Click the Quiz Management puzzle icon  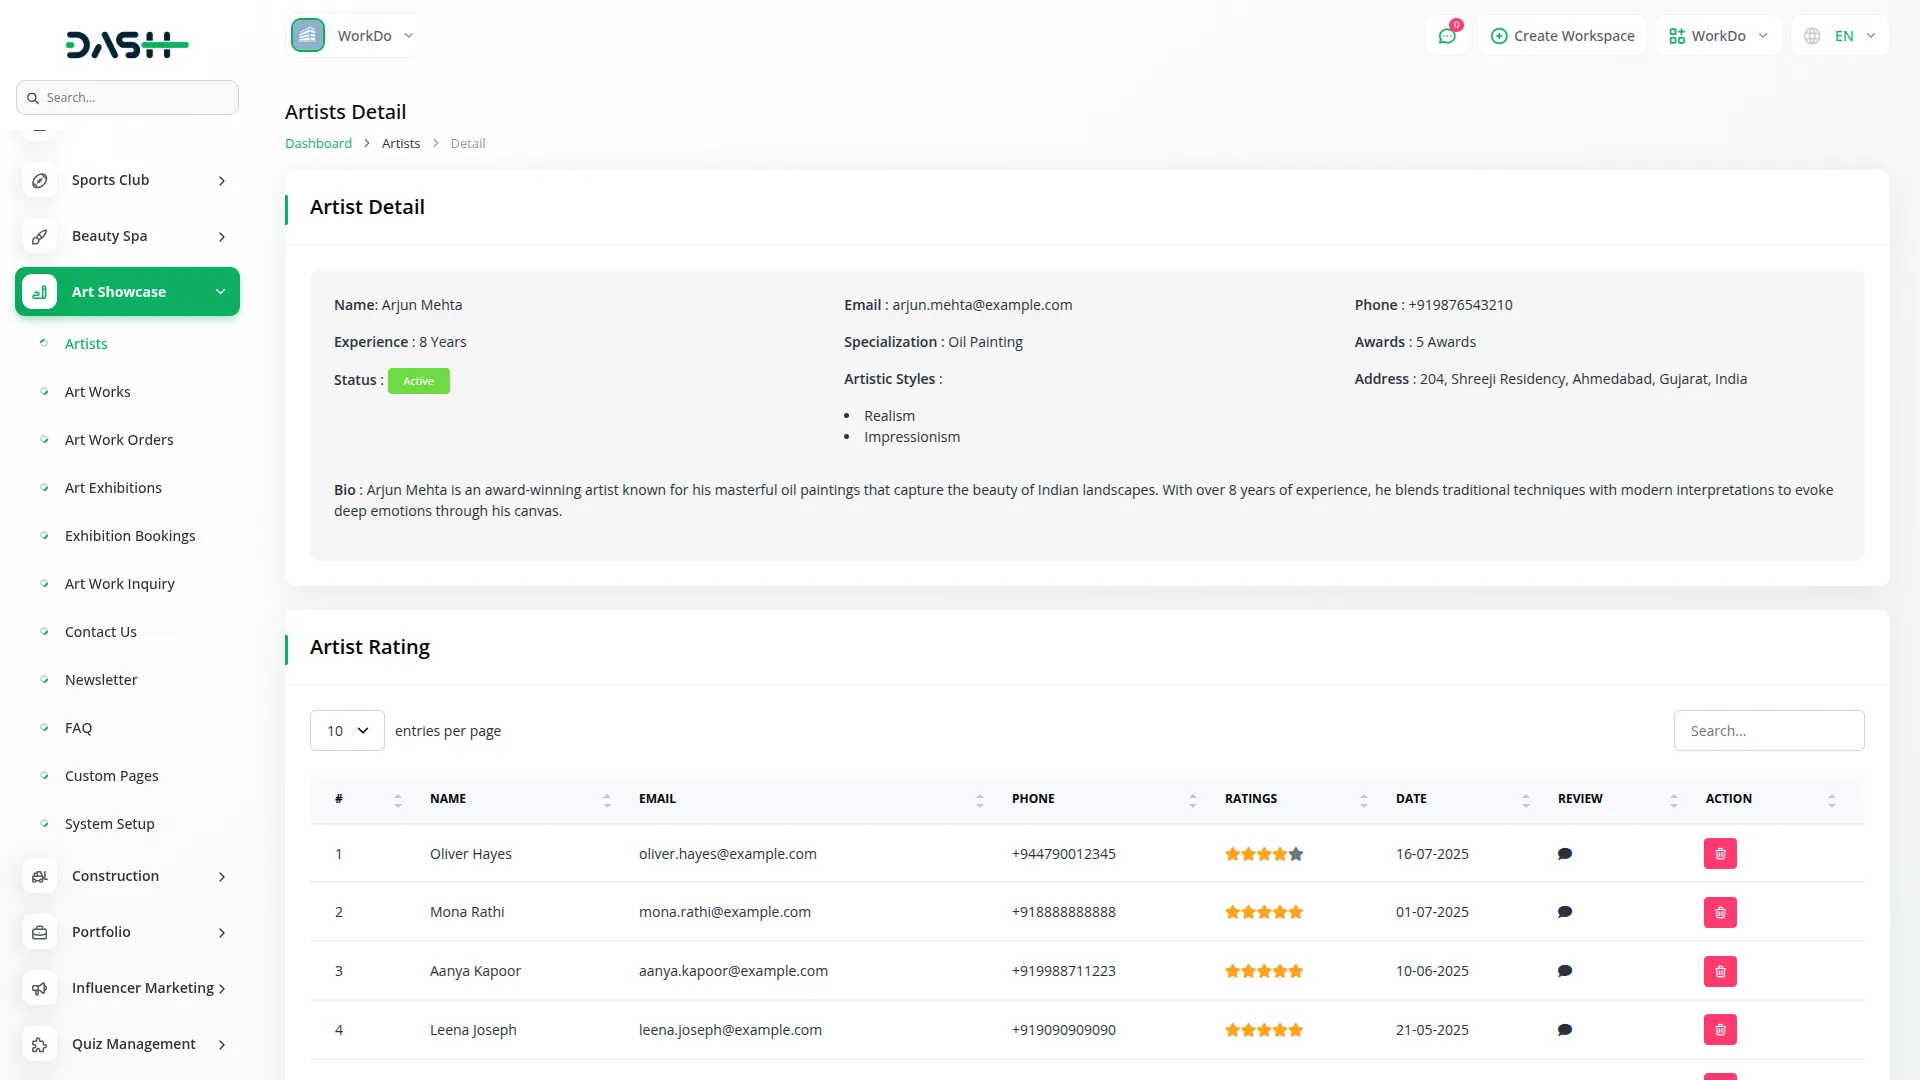click(39, 1045)
